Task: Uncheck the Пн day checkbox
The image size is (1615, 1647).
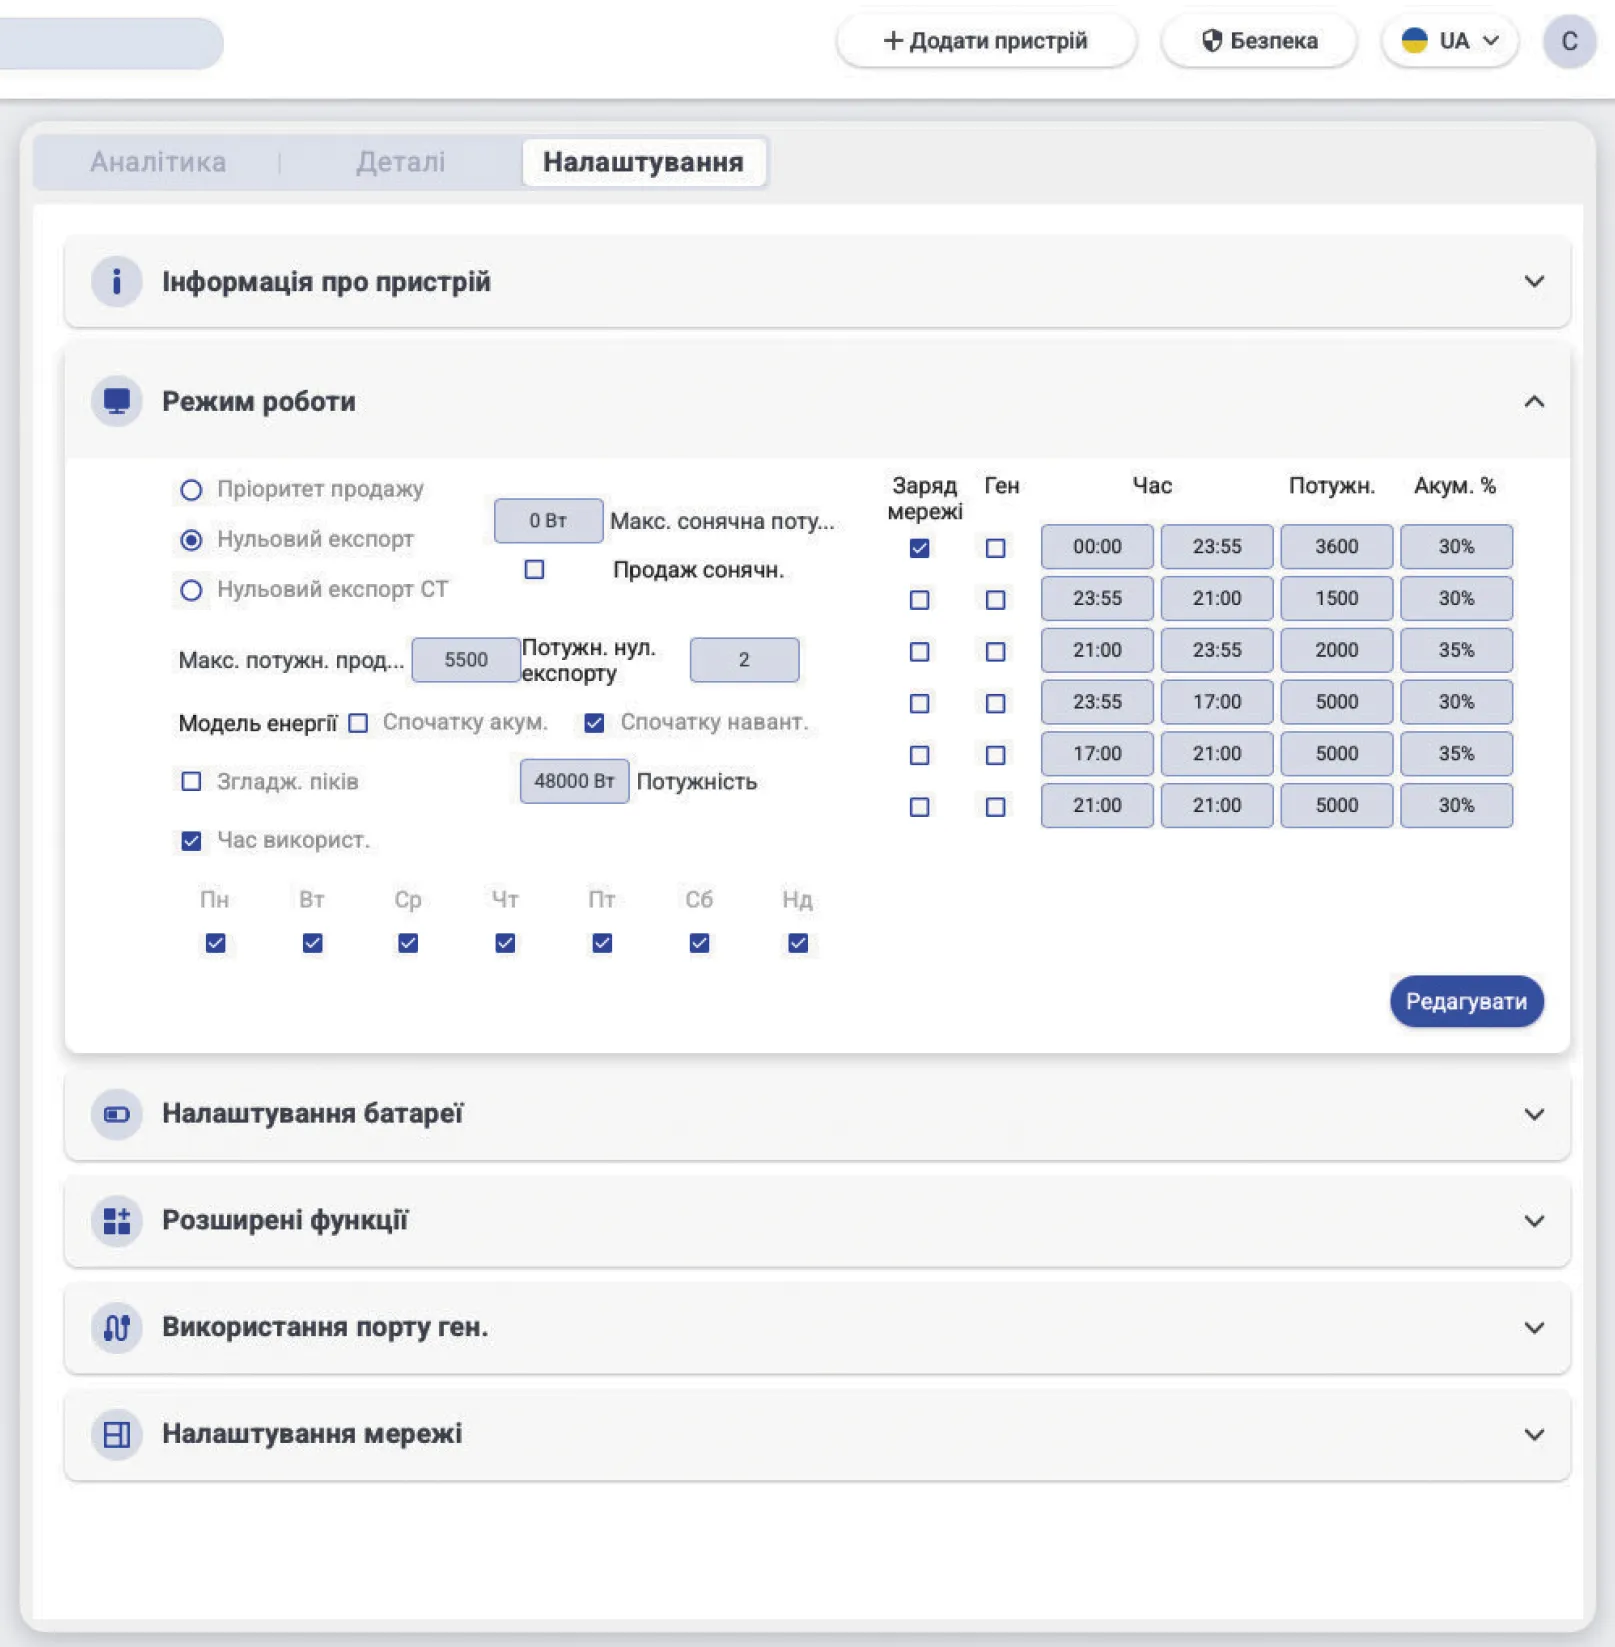Action: click(215, 943)
